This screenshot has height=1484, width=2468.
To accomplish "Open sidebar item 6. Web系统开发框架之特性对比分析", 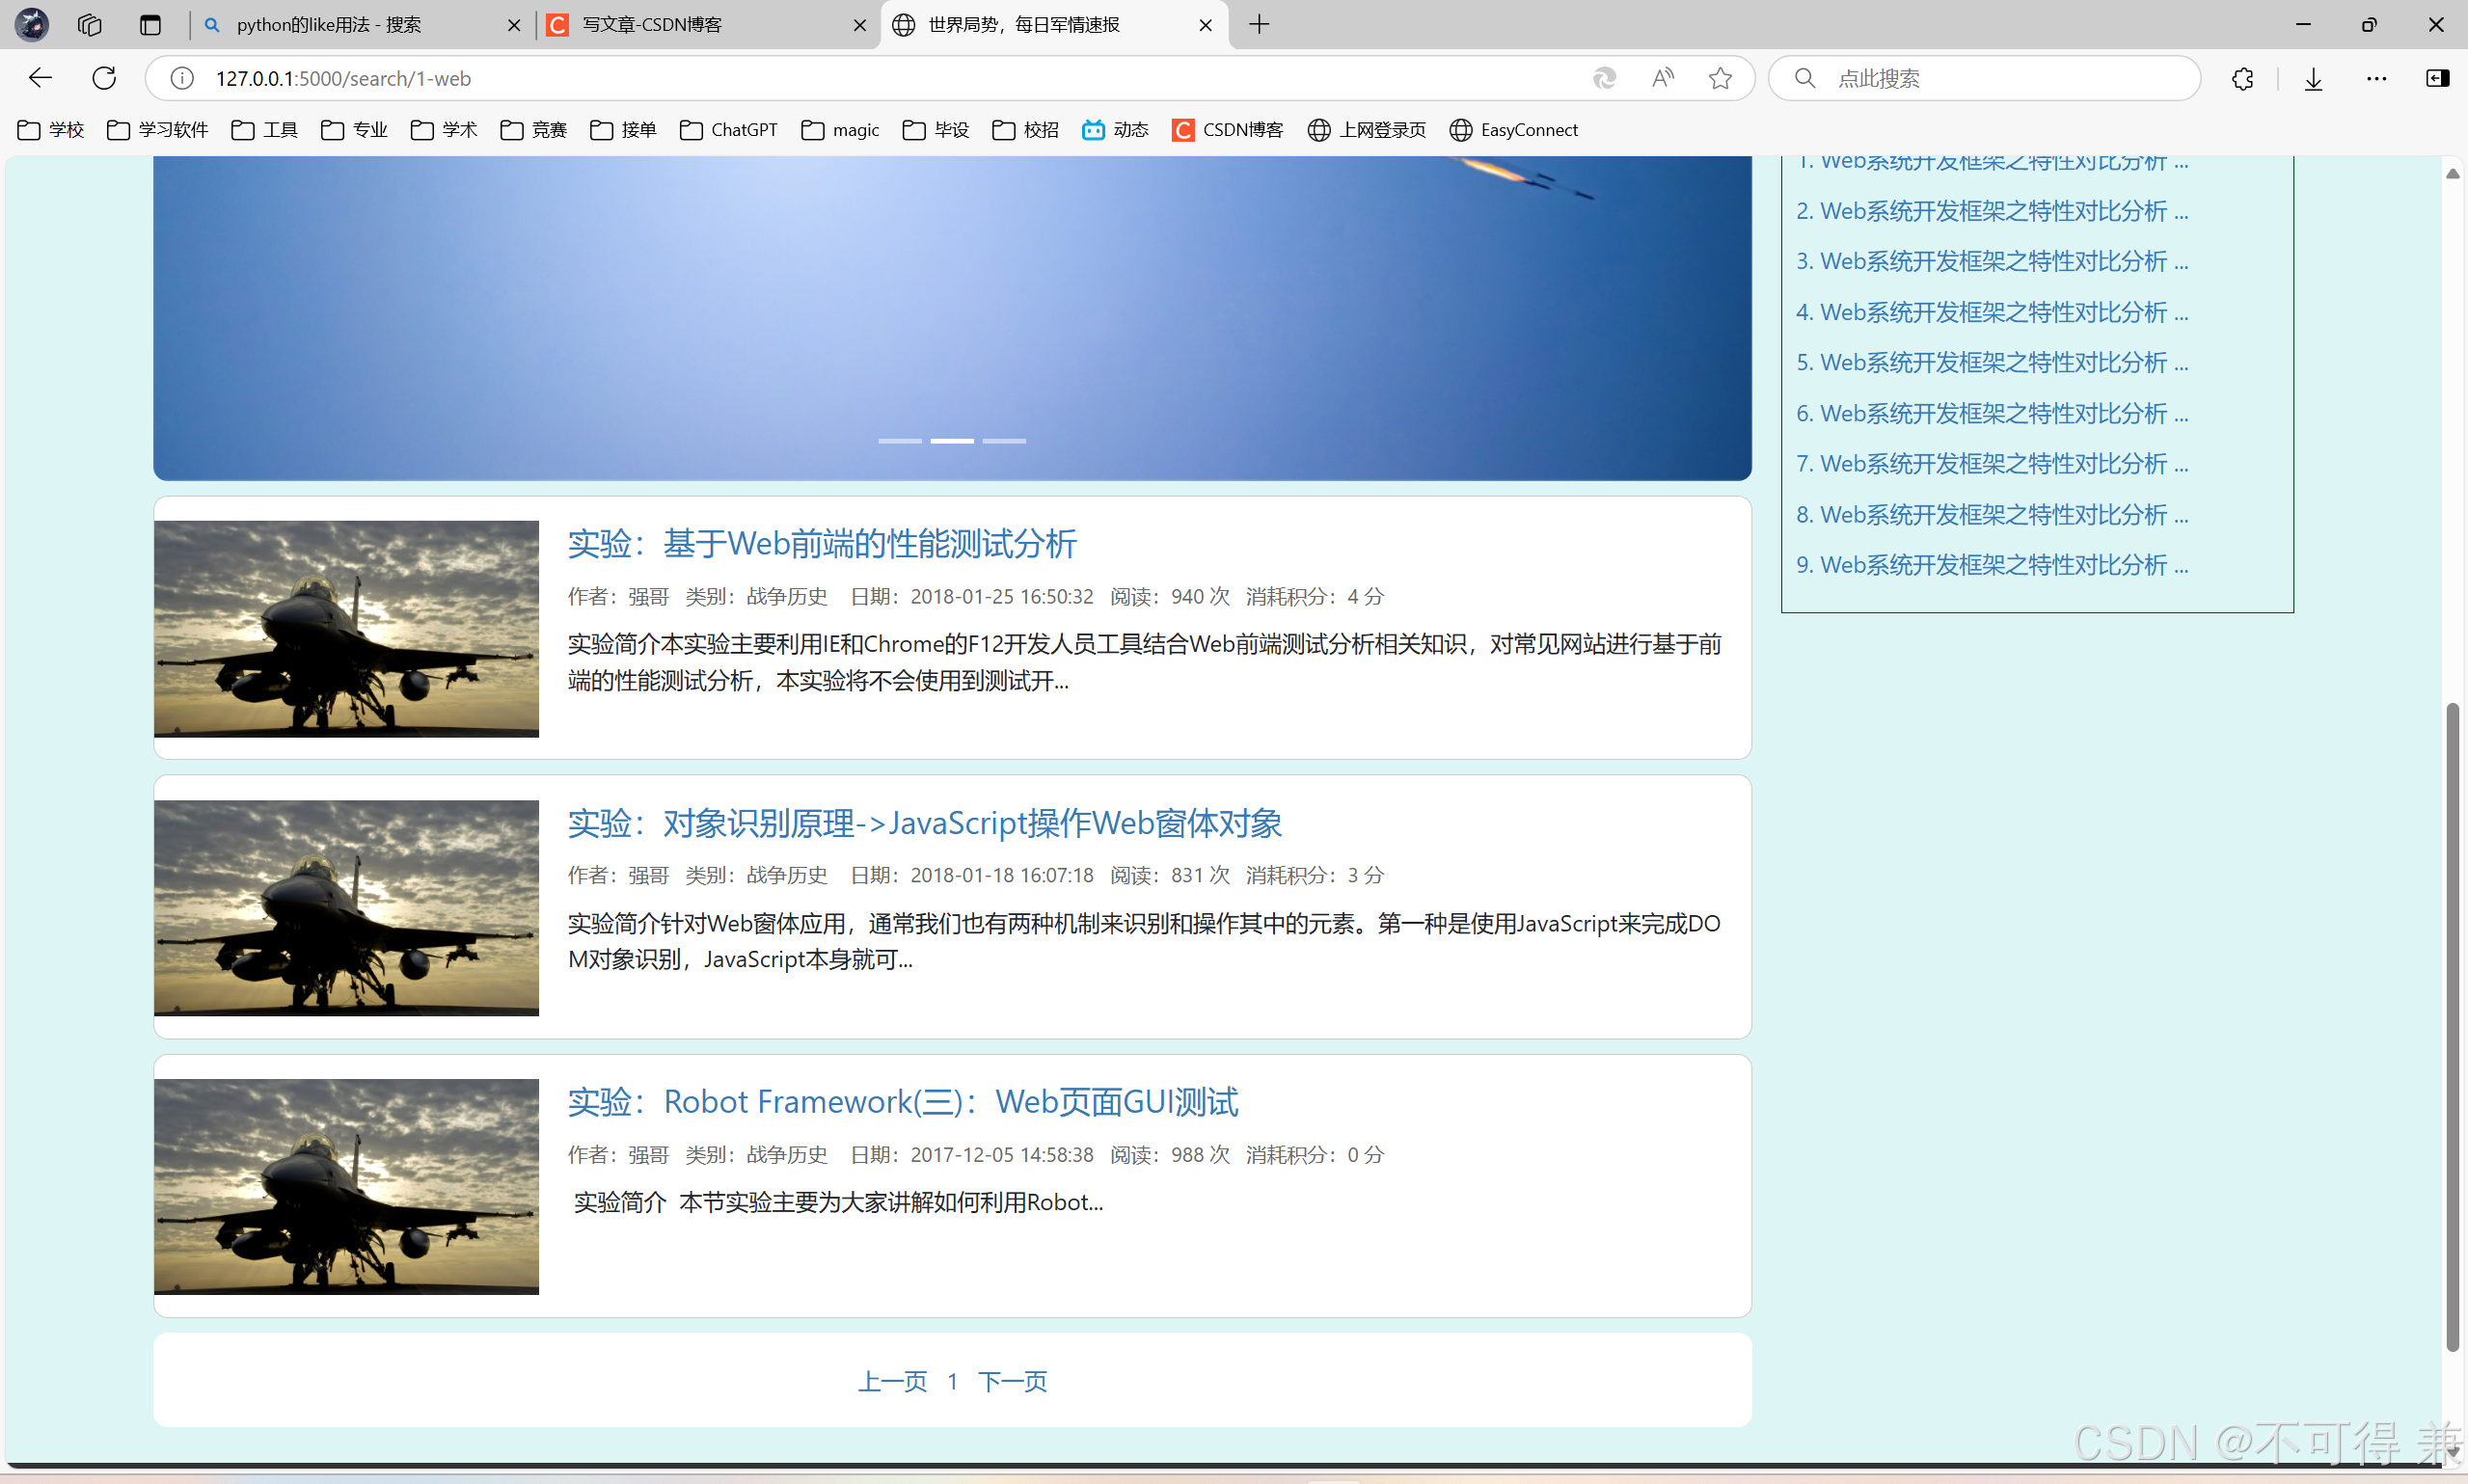I will click(1992, 413).
